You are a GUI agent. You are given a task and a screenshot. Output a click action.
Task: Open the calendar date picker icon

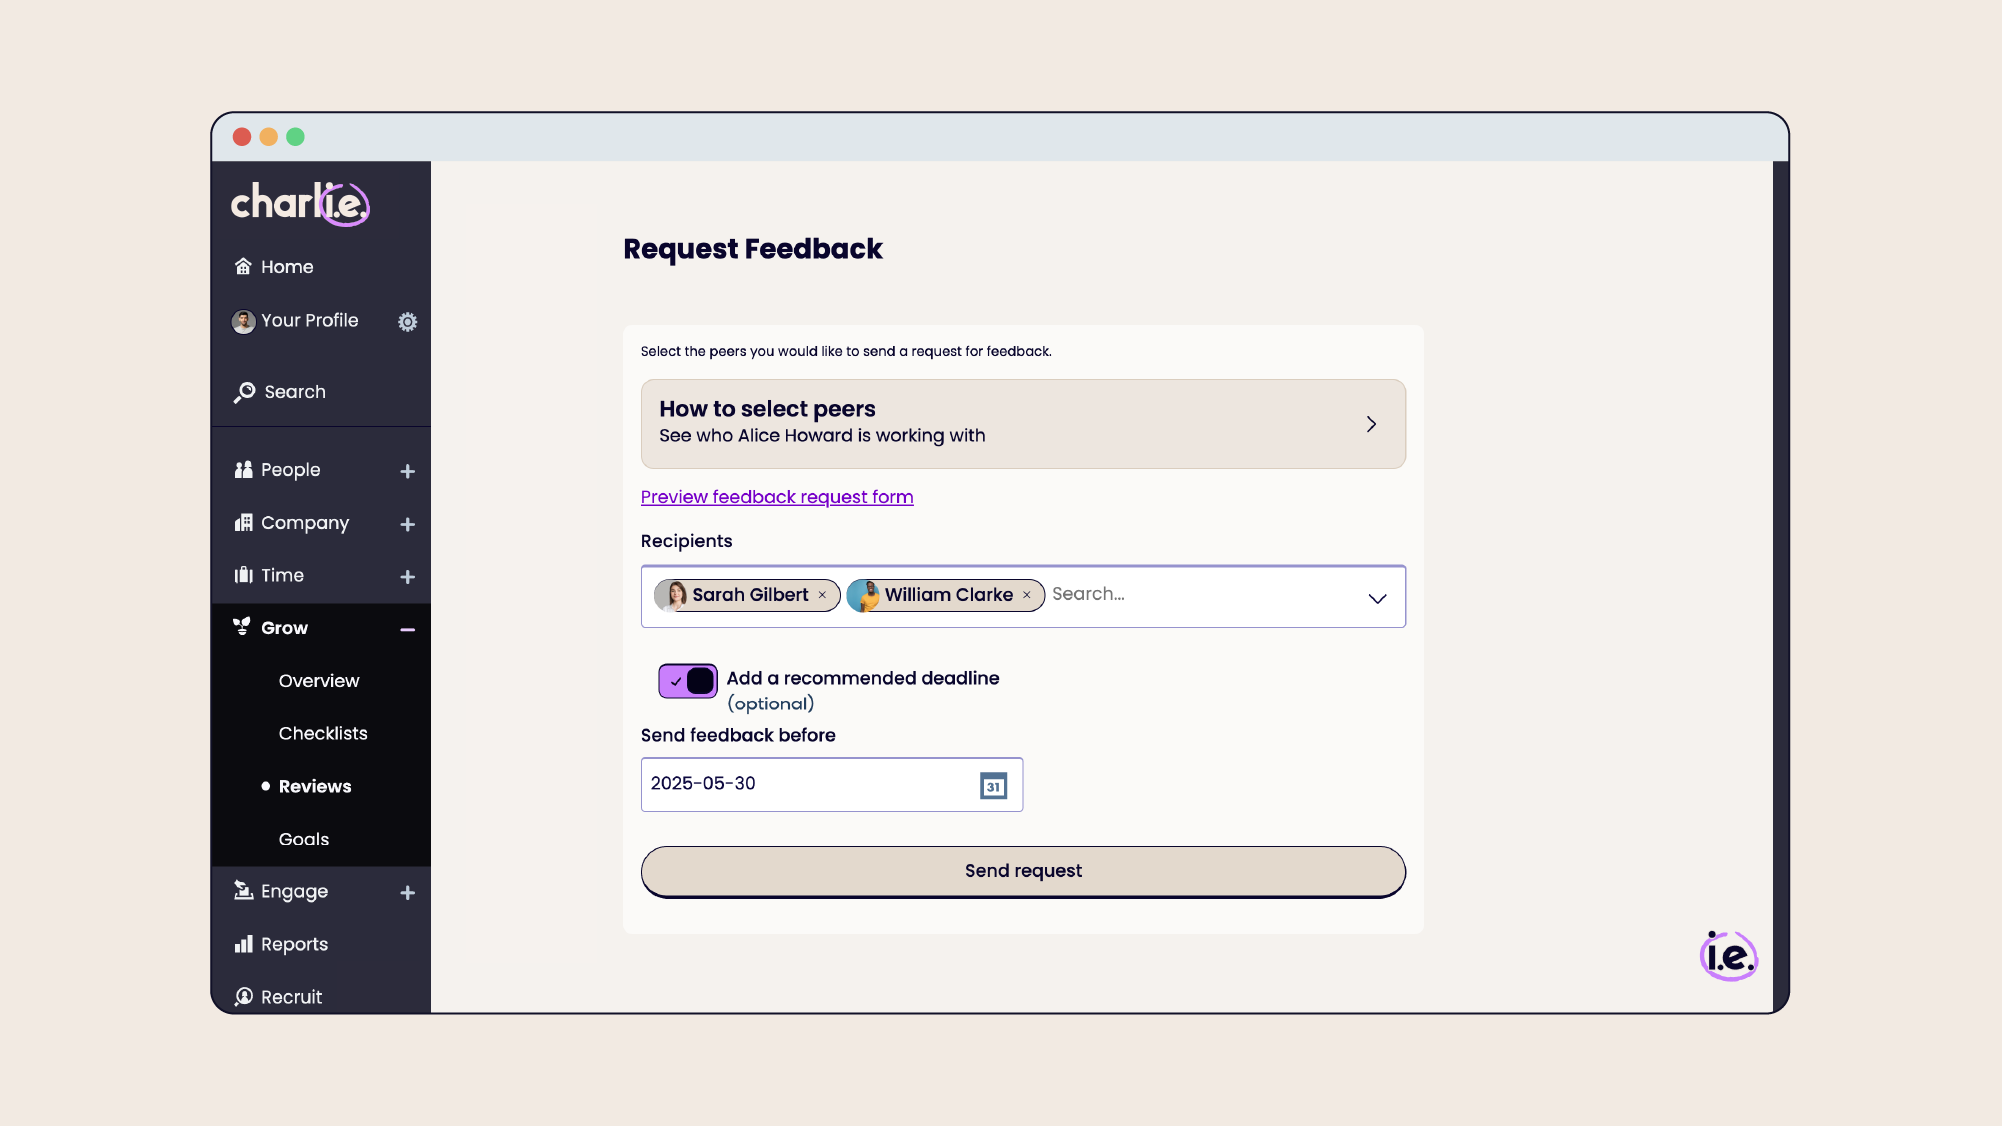click(x=993, y=786)
